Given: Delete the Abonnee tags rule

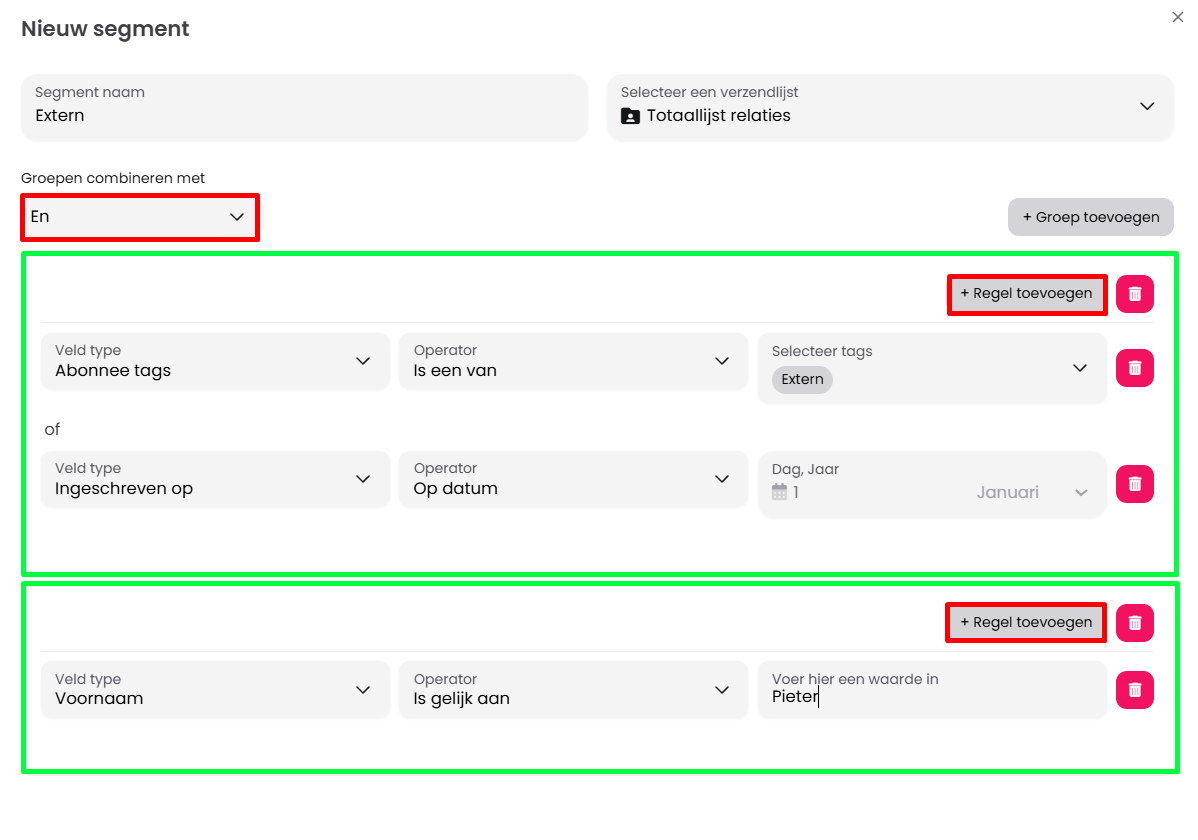Looking at the screenshot, I should (x=1134, y=368).
